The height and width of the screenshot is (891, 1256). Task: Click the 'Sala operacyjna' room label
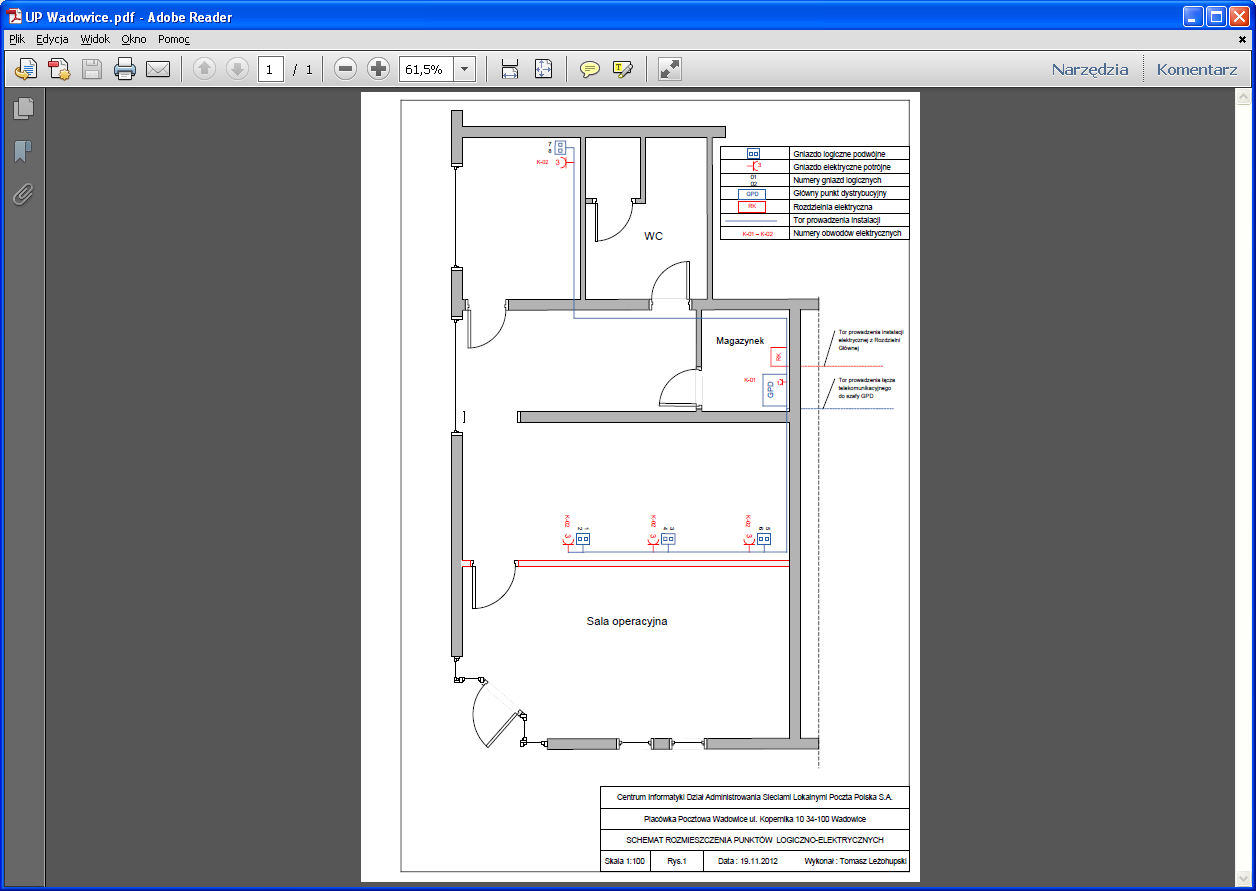click(x=626, y=621)
